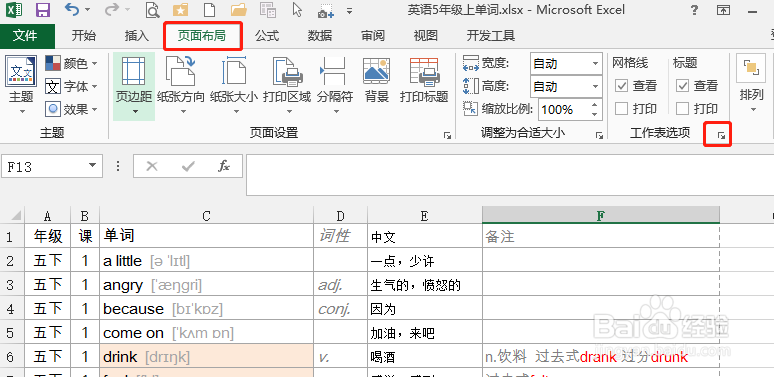
Task: Select all cells with corner triangle
Action: (13, 215)
